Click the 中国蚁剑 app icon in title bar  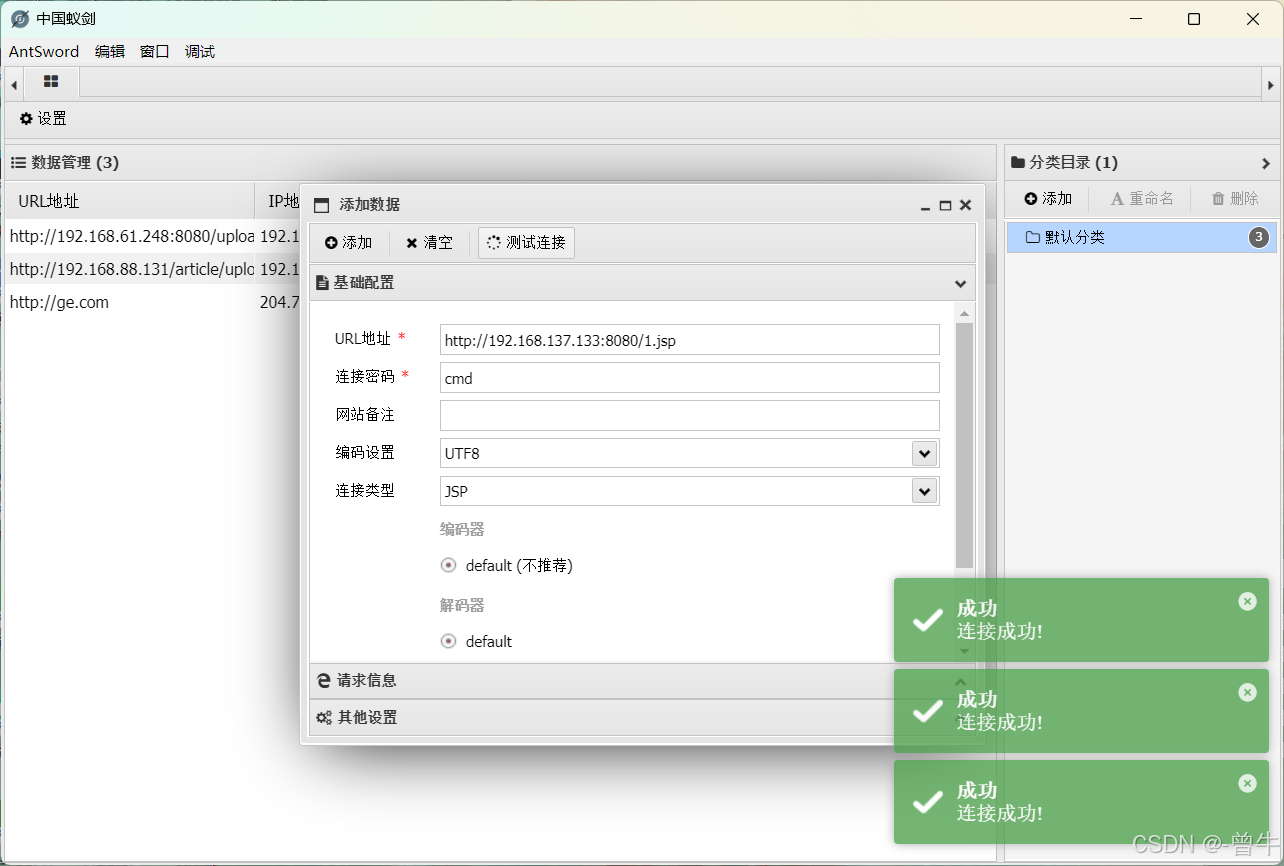(x=19, y=19)
